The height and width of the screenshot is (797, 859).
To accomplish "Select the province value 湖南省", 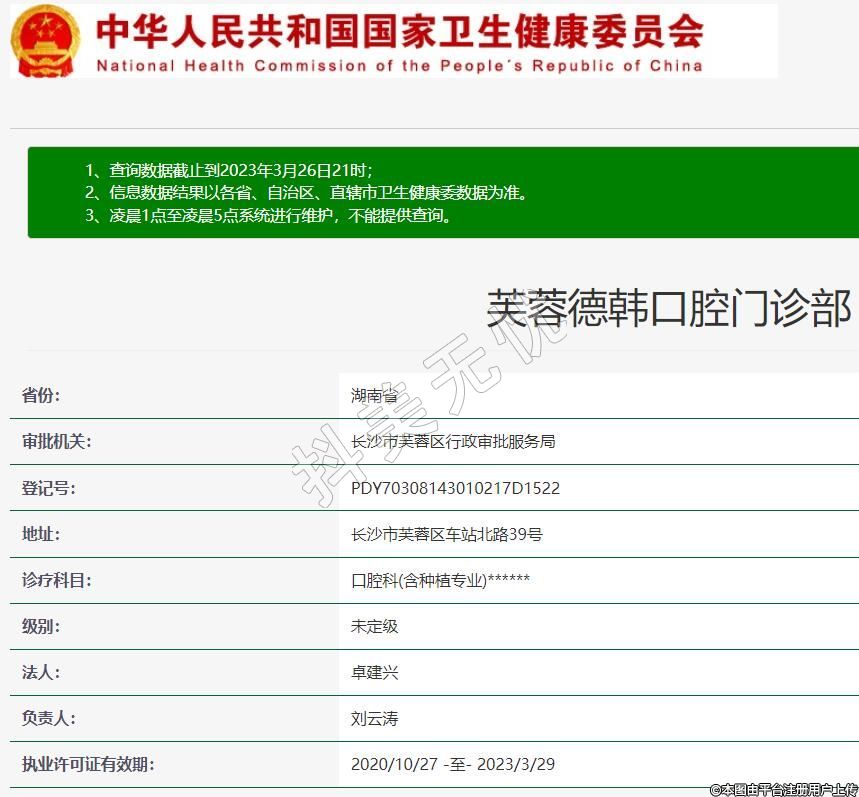I will pos(374,395).
